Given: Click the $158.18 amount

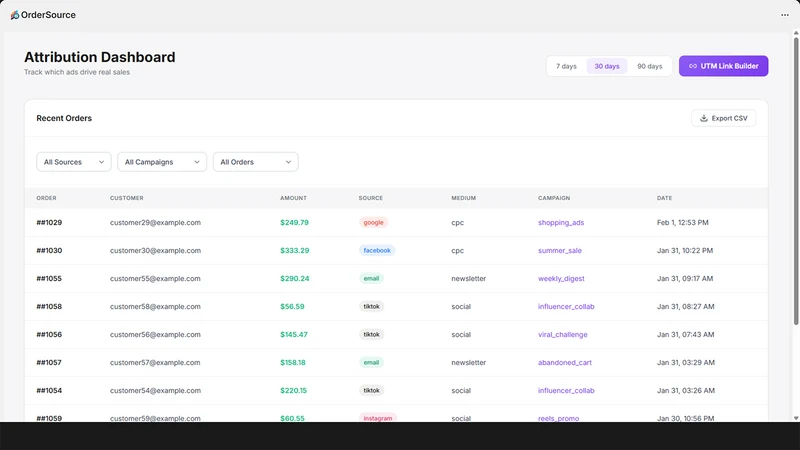Looking at the screenshot, I should pyautogui.click(x=293, y=363).
